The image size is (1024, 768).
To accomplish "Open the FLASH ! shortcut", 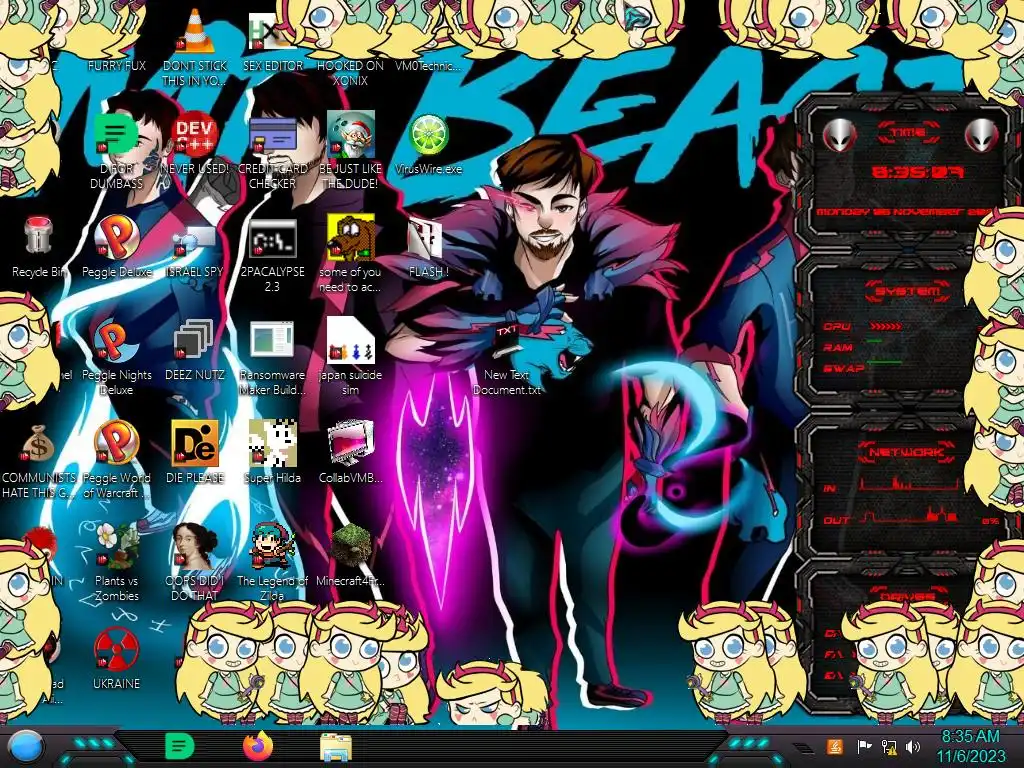I will [428, 248].
